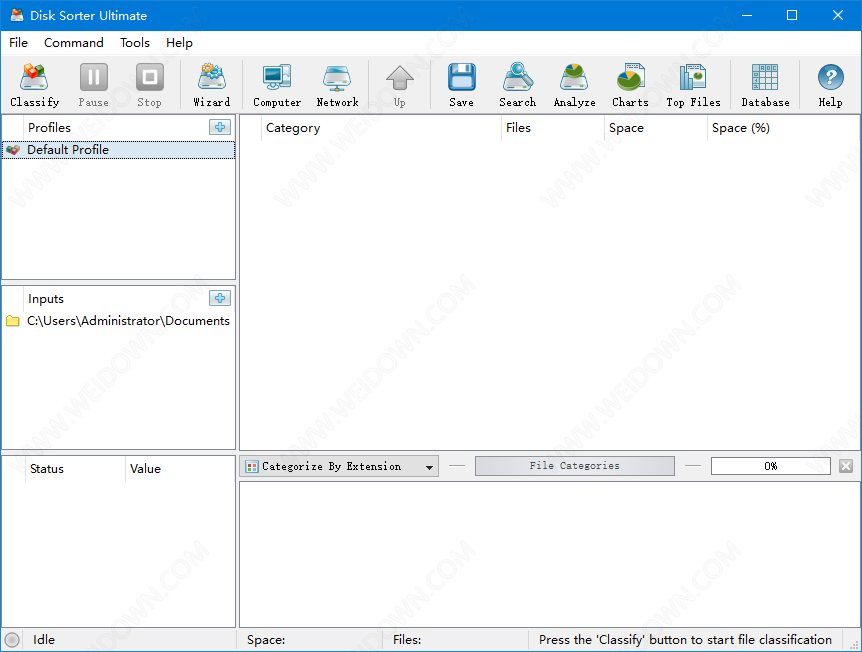Start classification with the Classify icon
The image size is (862, 652).
click(34, 85)
